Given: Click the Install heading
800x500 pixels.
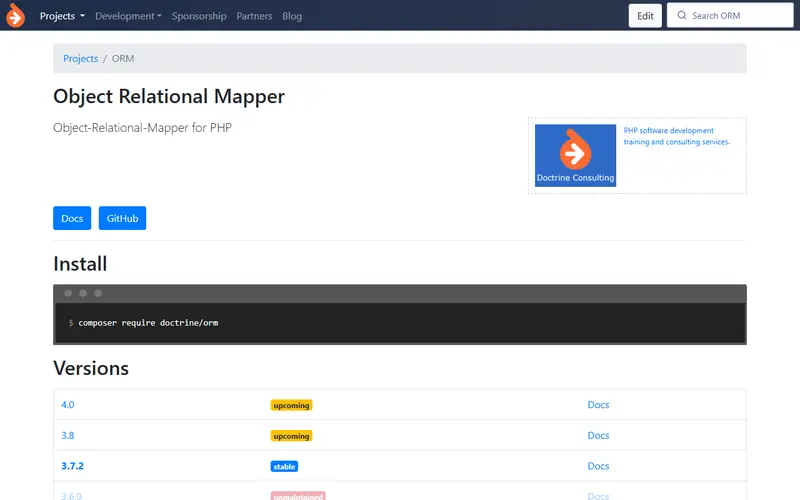Looking at the screenshot, I should point(80,264).
